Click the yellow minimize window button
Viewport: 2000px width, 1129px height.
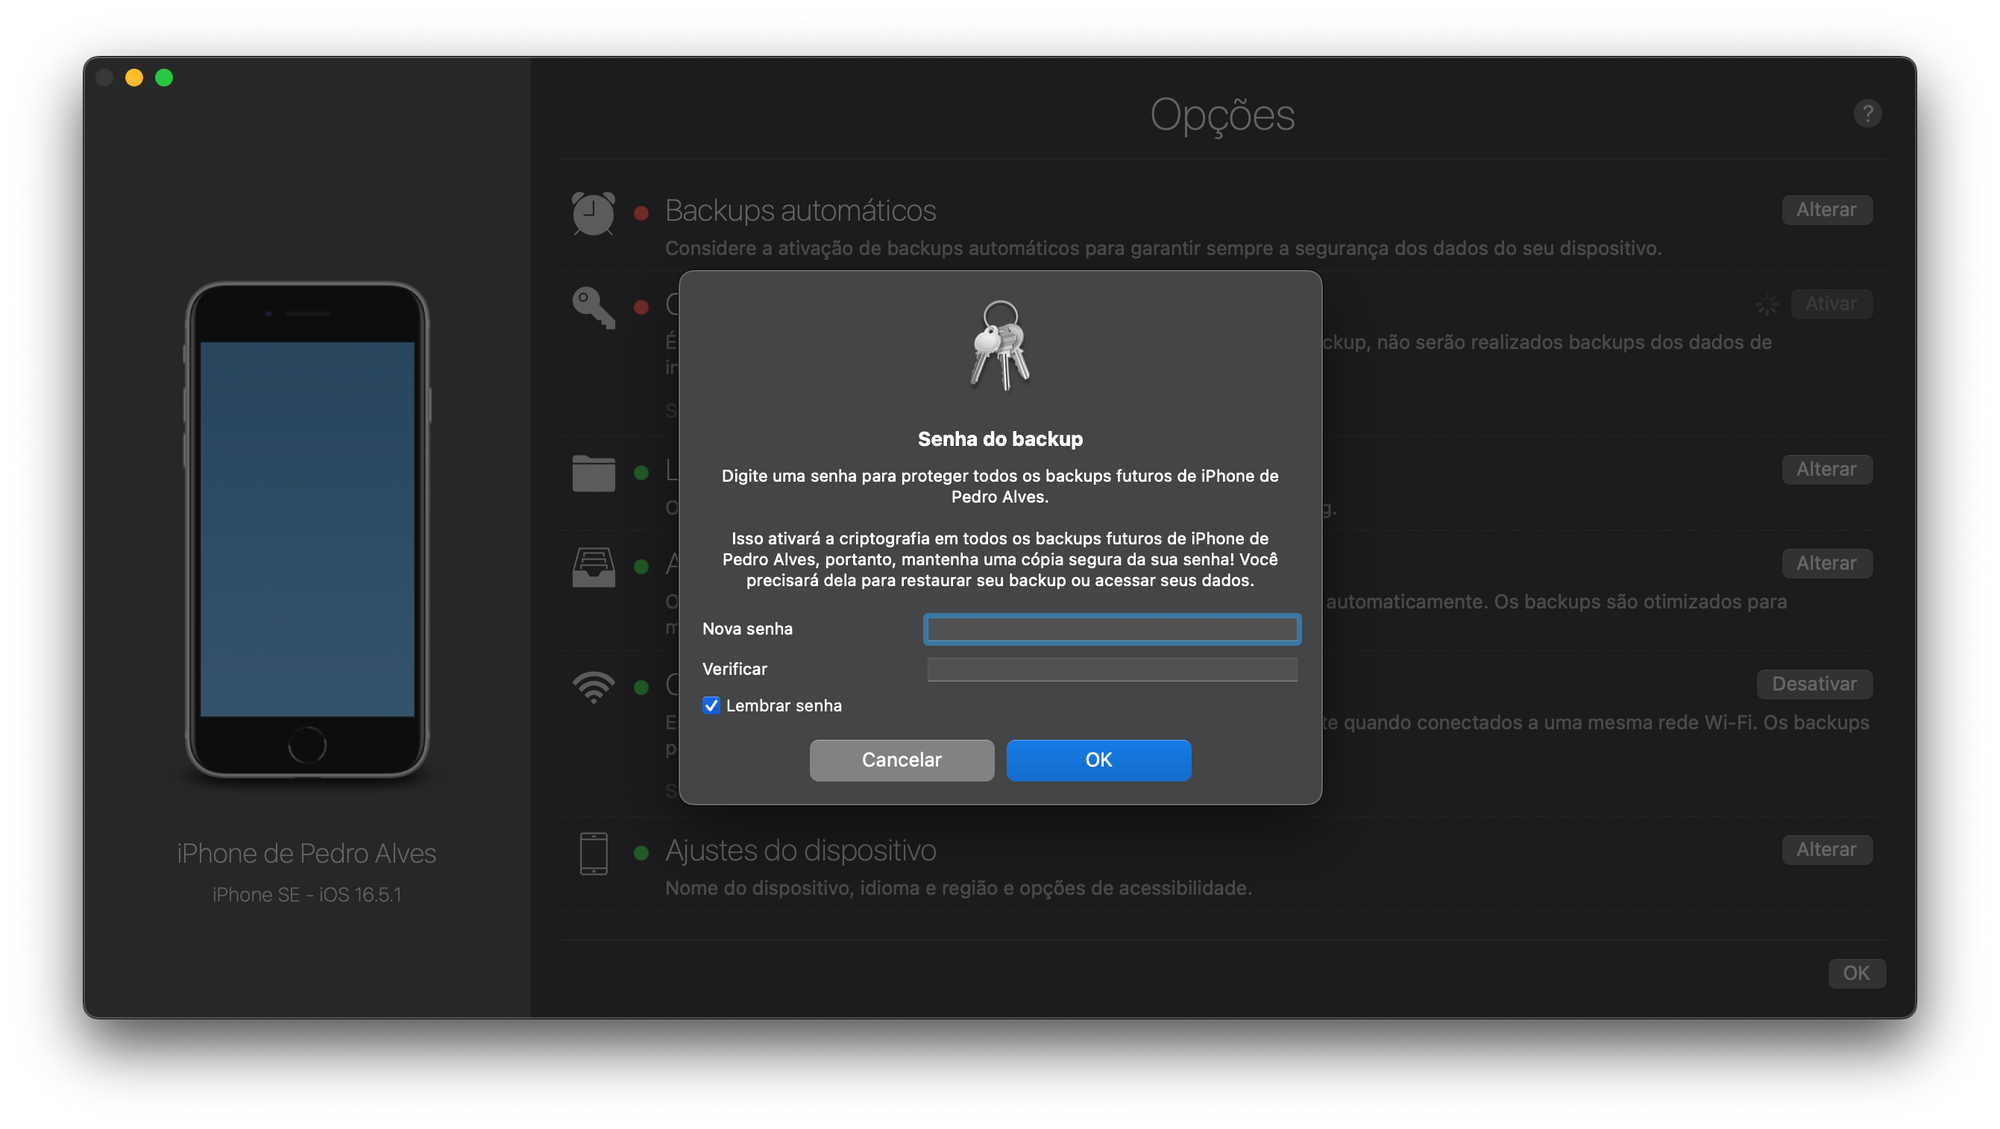[x=134, y=77]
